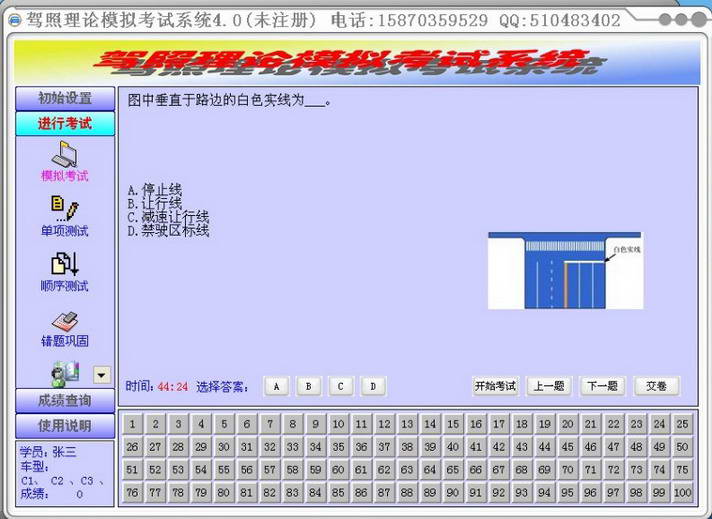This screenshot has width=712, height=519.
Task: Jump to question number 88
Action: pos(407,492)
